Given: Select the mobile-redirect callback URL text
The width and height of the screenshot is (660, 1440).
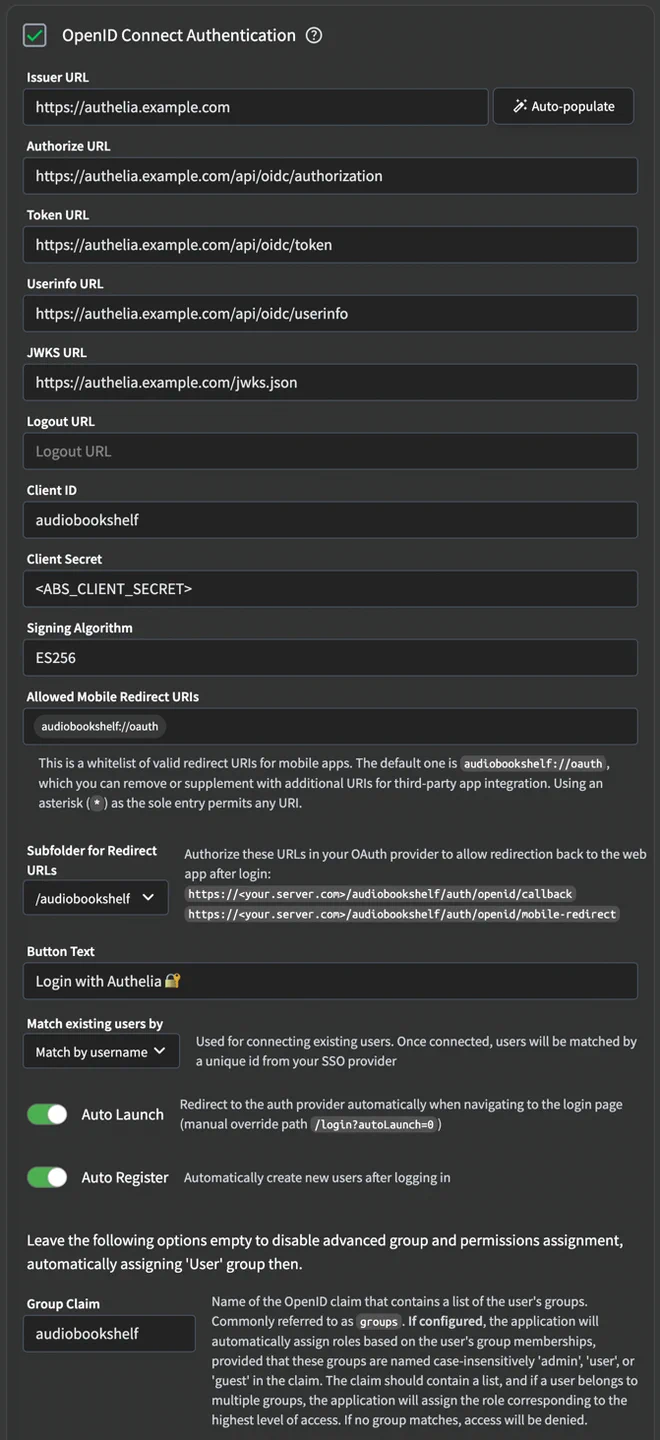Looking at the screenshot, I should tap(404, 914).
